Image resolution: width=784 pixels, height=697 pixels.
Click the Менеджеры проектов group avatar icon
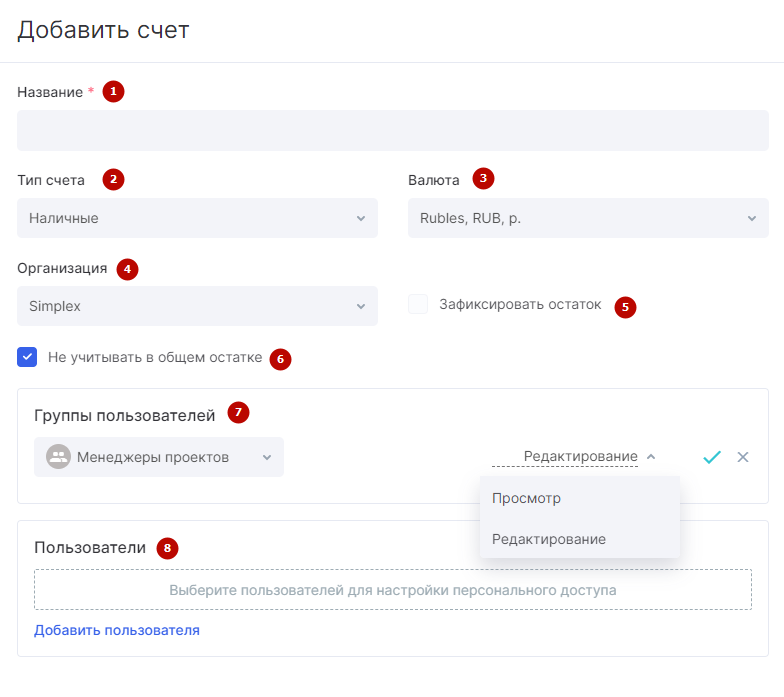point(58,457)
